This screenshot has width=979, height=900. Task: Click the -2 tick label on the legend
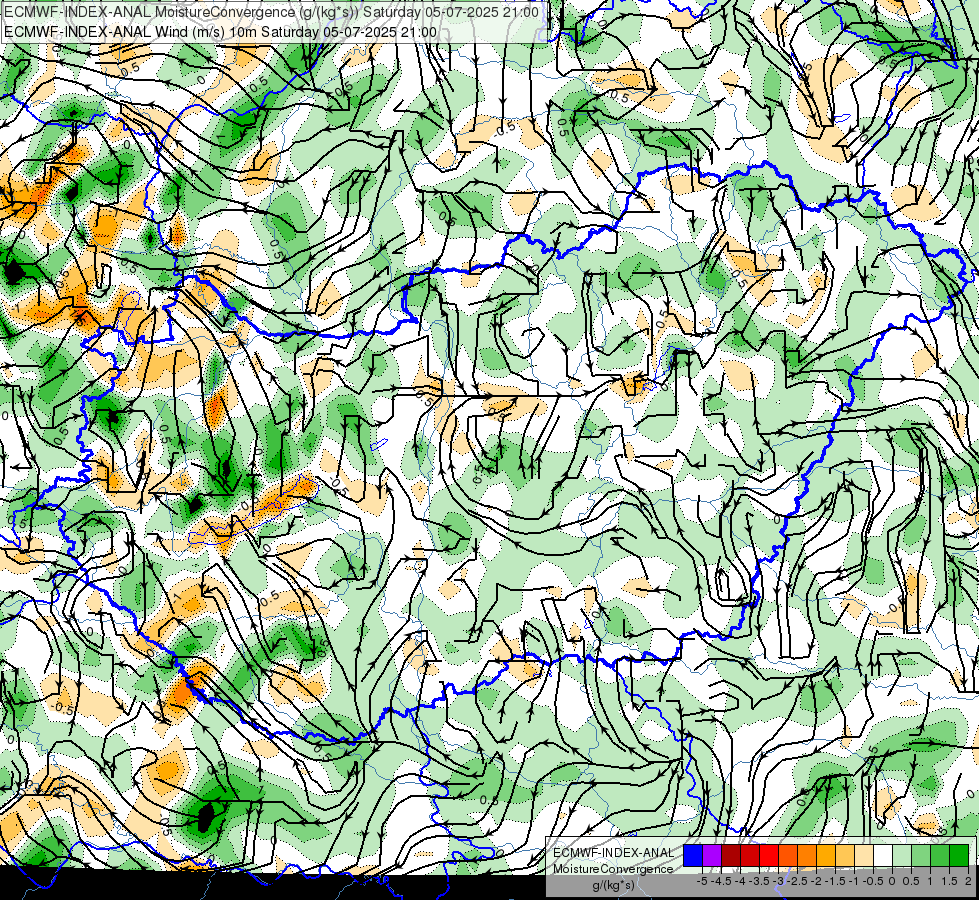click(x=816, y=881)
